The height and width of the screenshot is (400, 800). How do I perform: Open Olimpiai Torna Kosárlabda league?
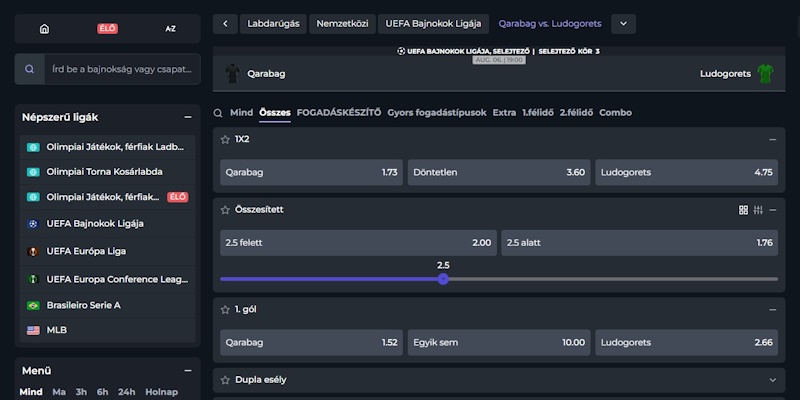coord(108,172)
